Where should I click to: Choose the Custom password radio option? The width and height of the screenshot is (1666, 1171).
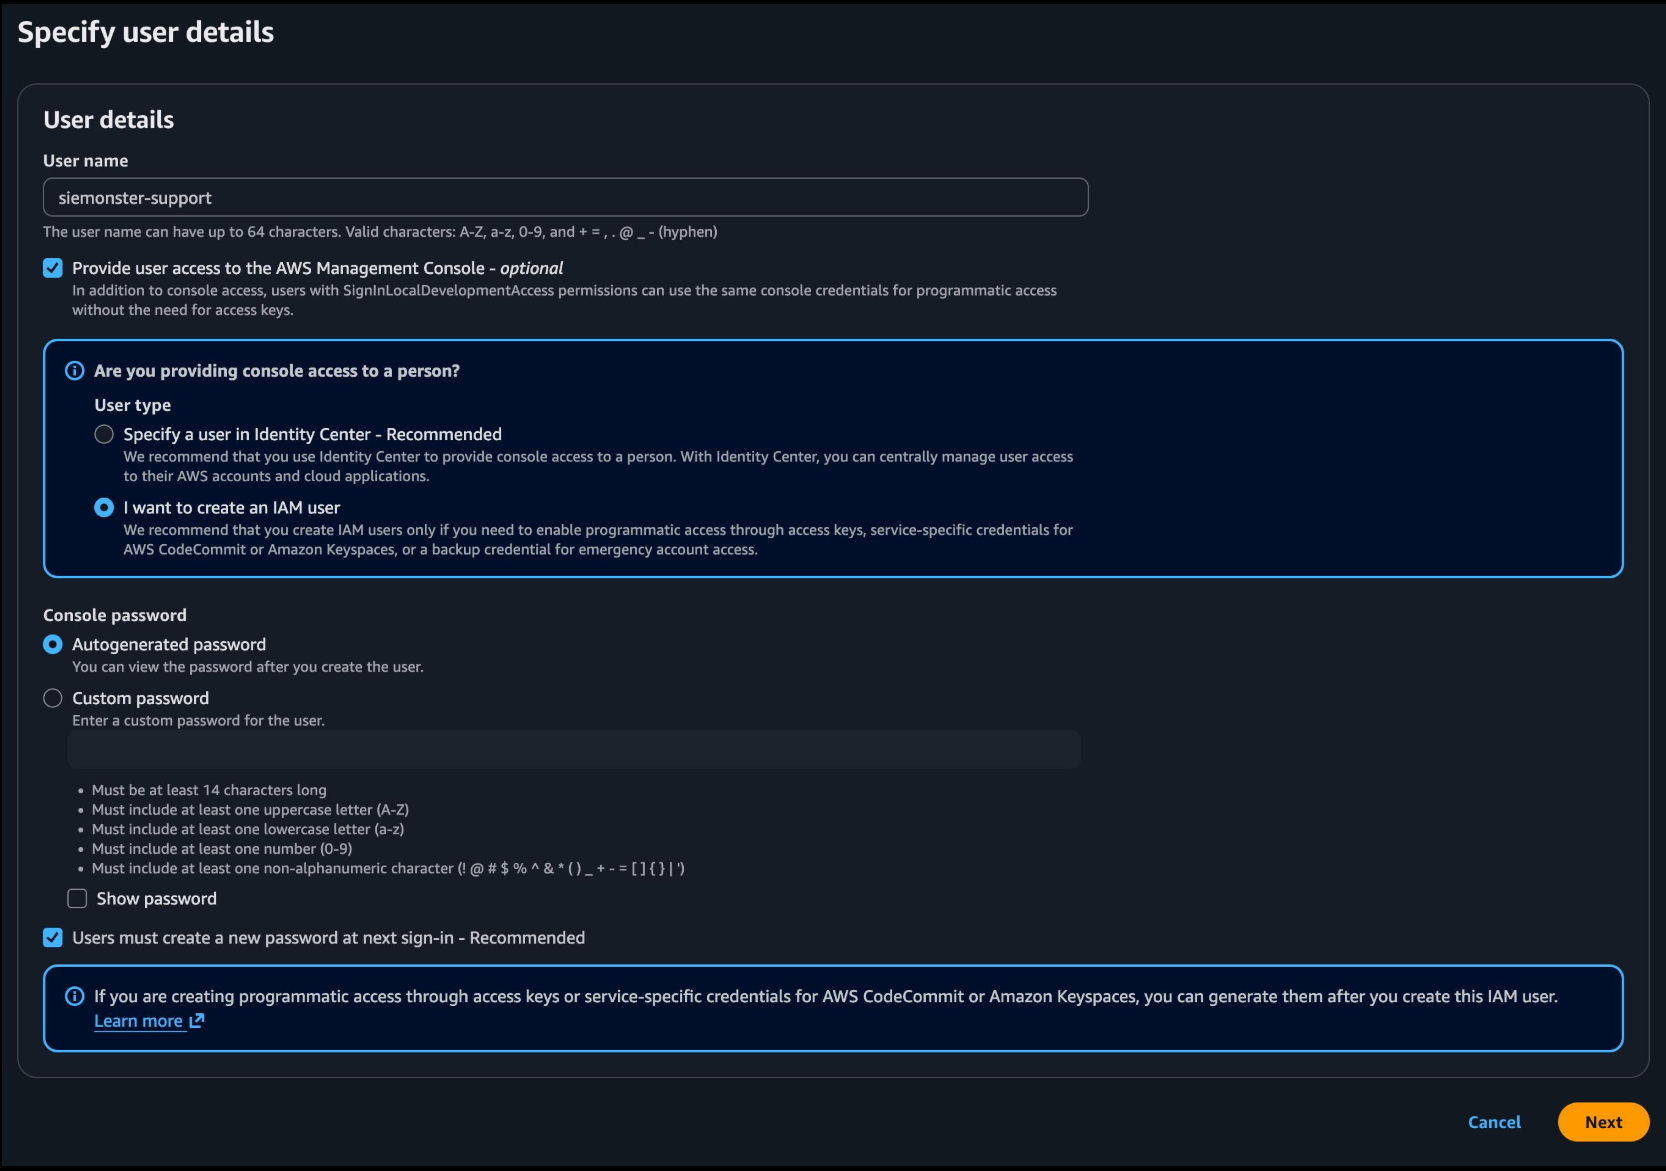tap(53, 698)
